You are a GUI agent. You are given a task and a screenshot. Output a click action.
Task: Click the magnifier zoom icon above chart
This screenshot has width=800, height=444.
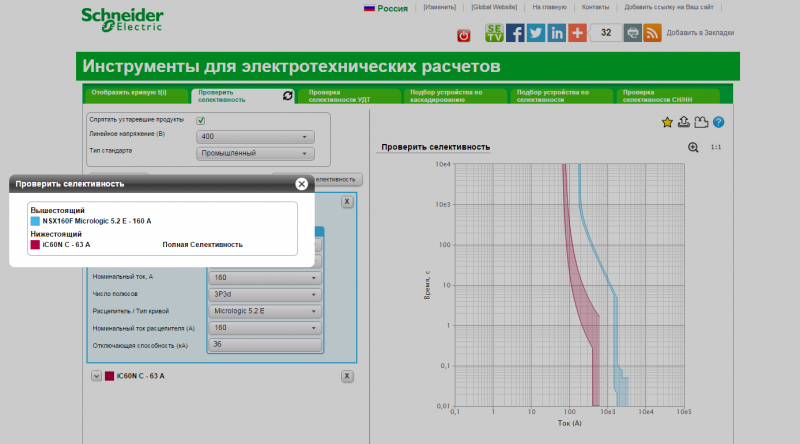click(x=693, y=147)
